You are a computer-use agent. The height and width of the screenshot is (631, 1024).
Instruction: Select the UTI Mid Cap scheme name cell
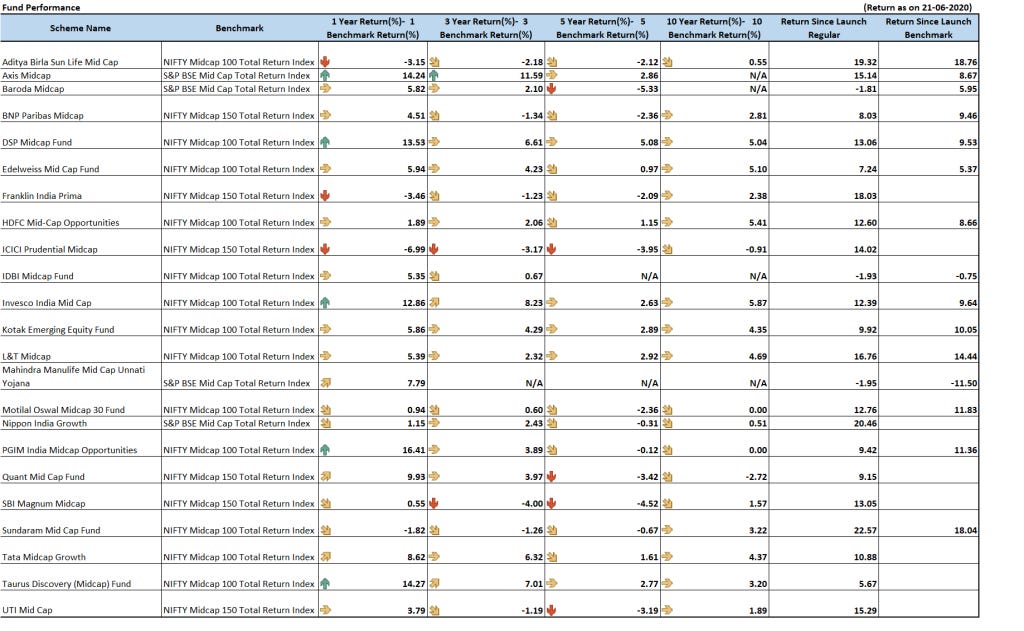click(81, 604)
